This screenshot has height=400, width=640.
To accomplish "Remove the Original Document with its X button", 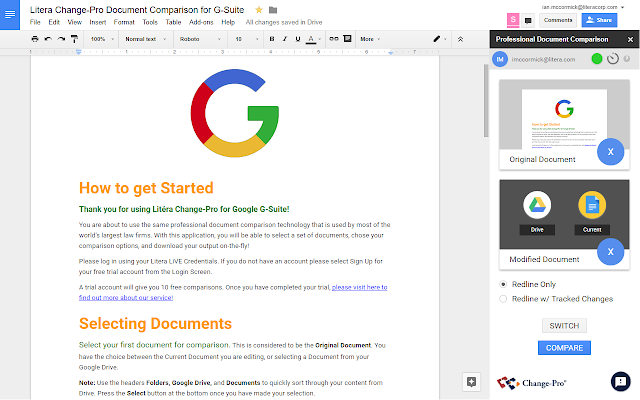I will click(x=611, y=152).
